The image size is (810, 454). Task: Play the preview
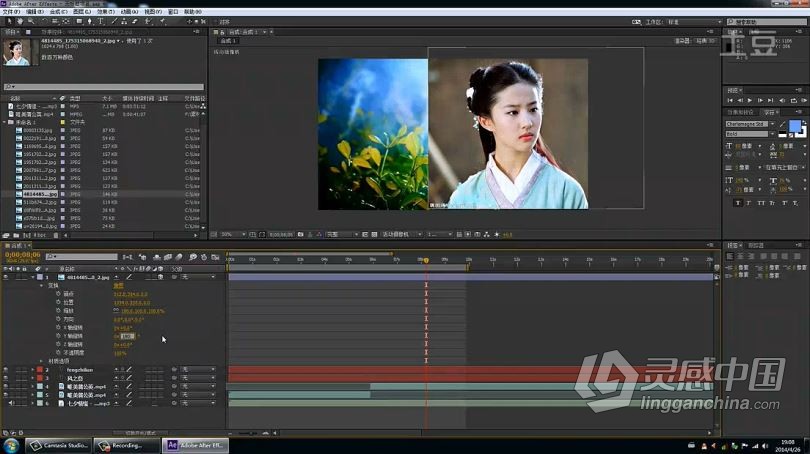coord(750,100)
